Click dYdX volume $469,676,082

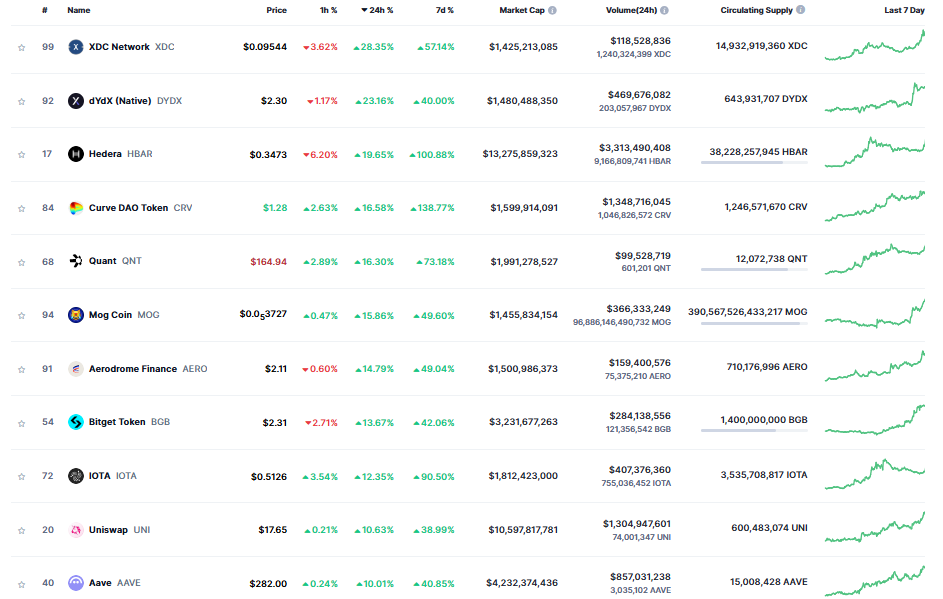click(639, 94)
